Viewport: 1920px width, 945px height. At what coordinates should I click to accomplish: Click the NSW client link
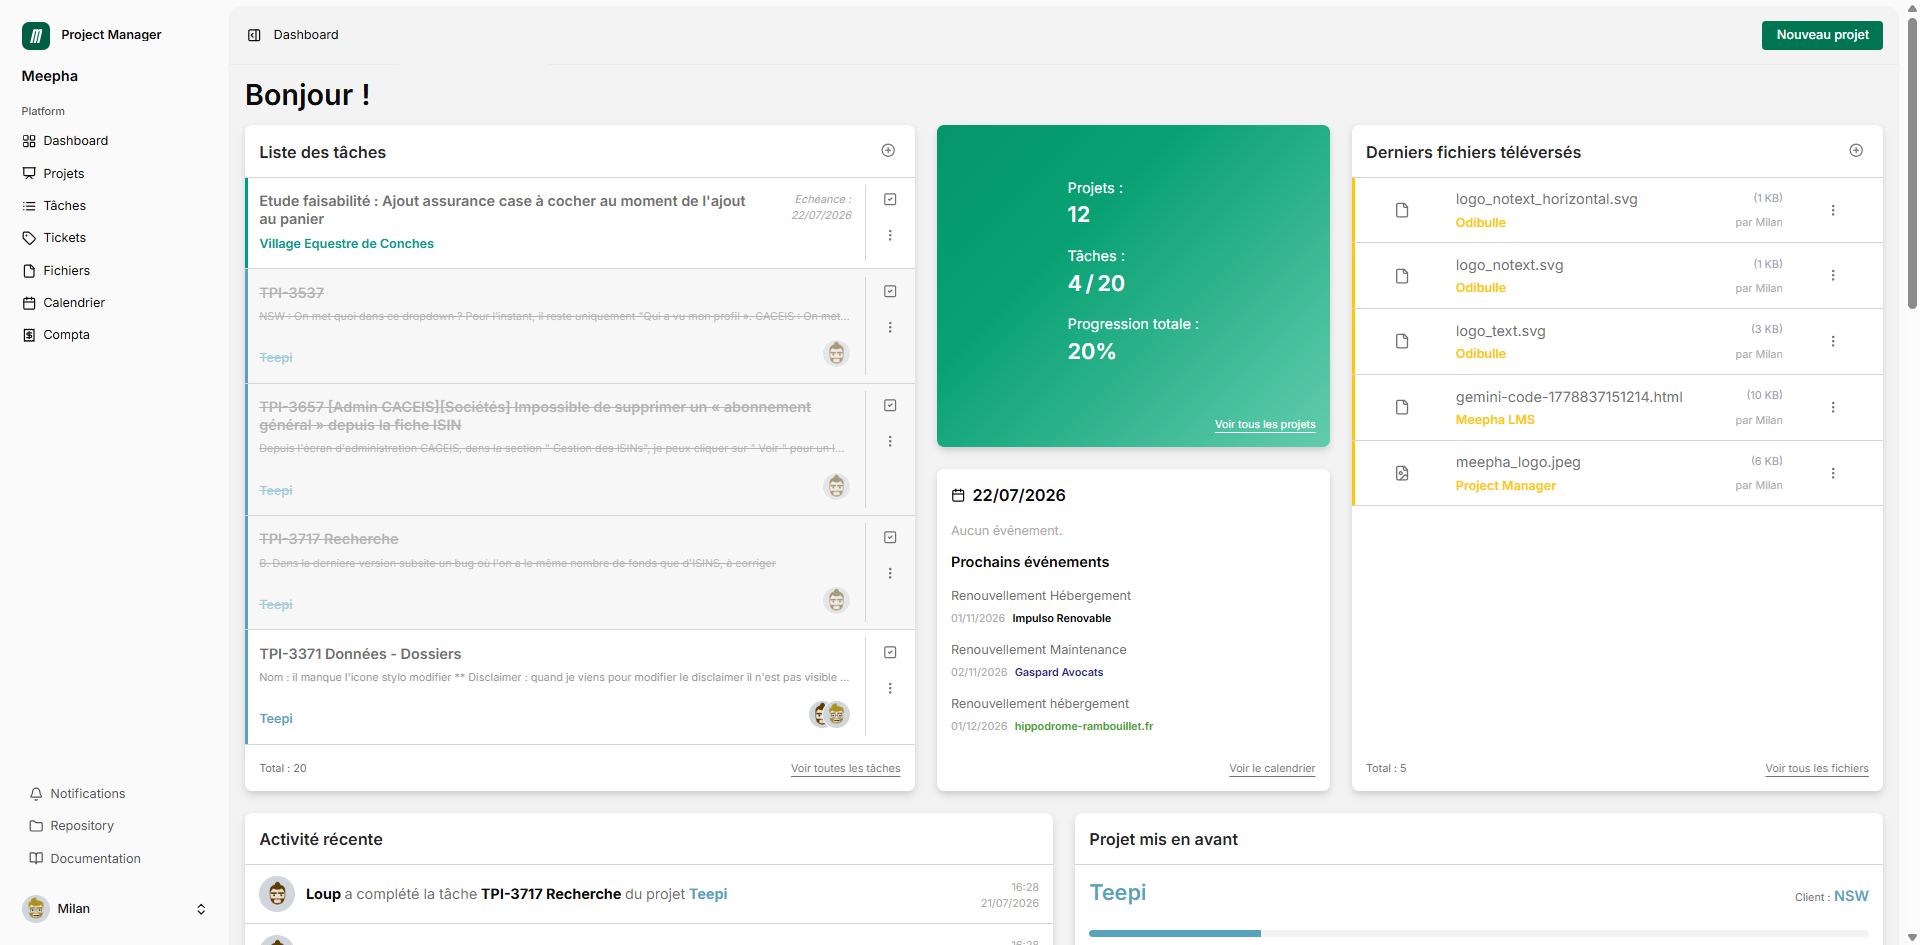pyautogui.click(x=1851, y=896)
